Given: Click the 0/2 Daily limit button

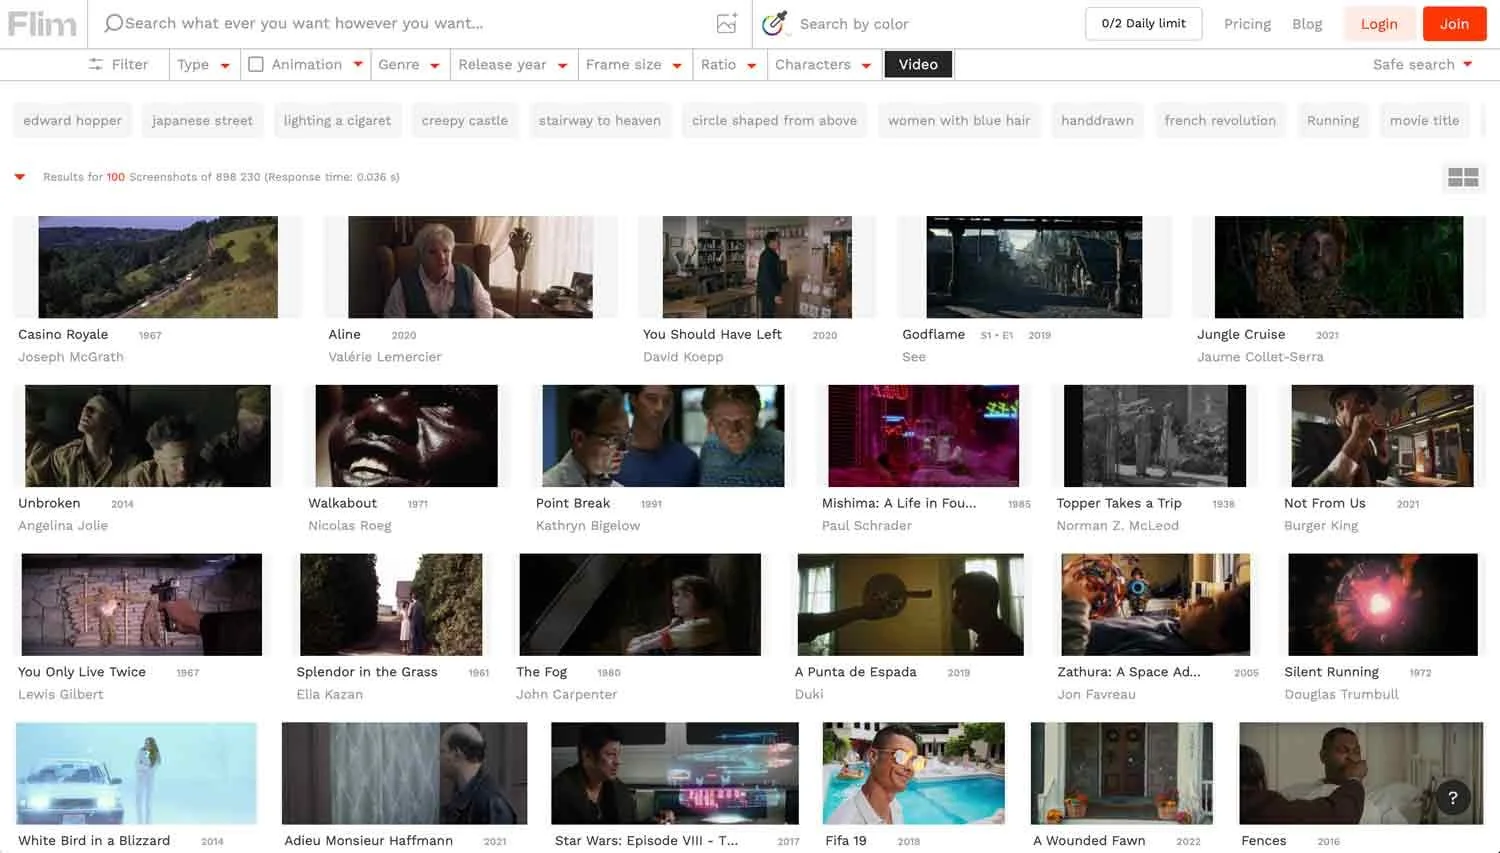Looking at the screenshot, I should [1144, 23].
